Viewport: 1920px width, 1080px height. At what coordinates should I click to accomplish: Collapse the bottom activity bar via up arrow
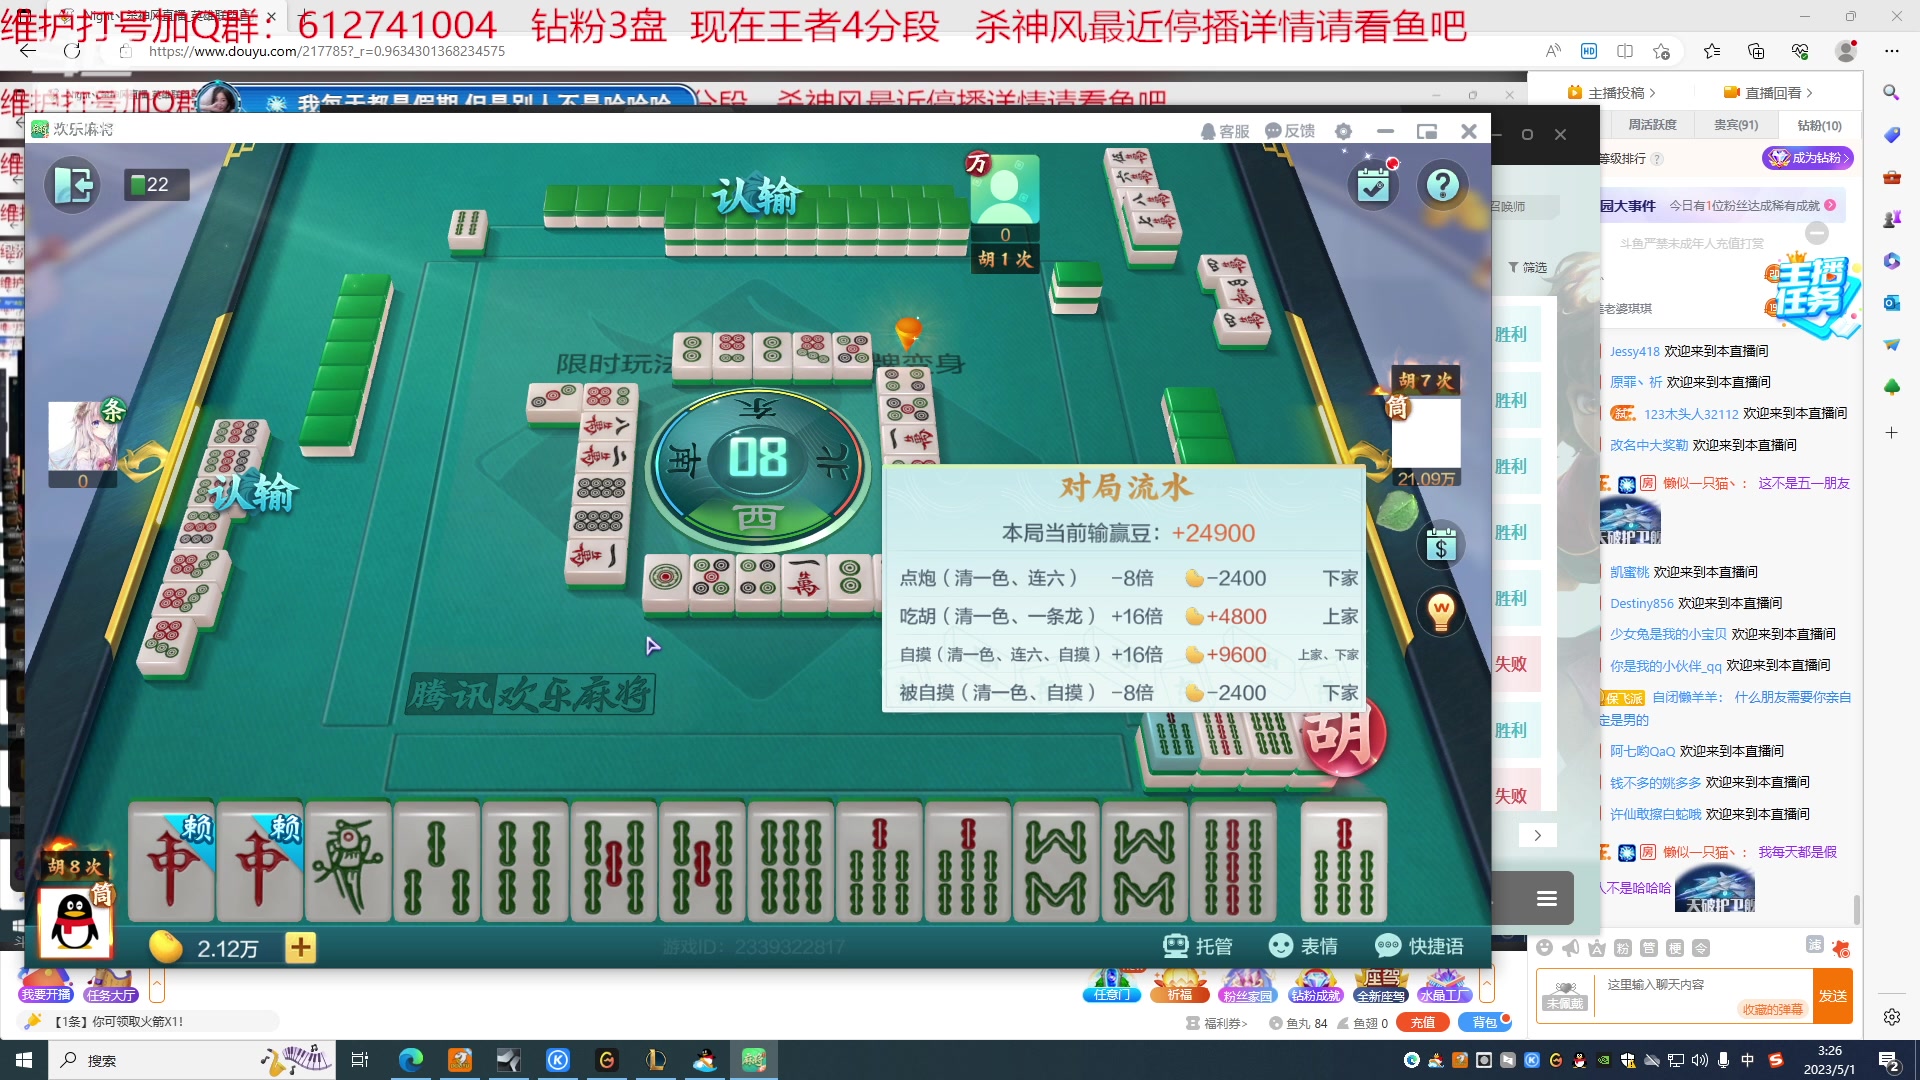click(x=1487, y=985)
